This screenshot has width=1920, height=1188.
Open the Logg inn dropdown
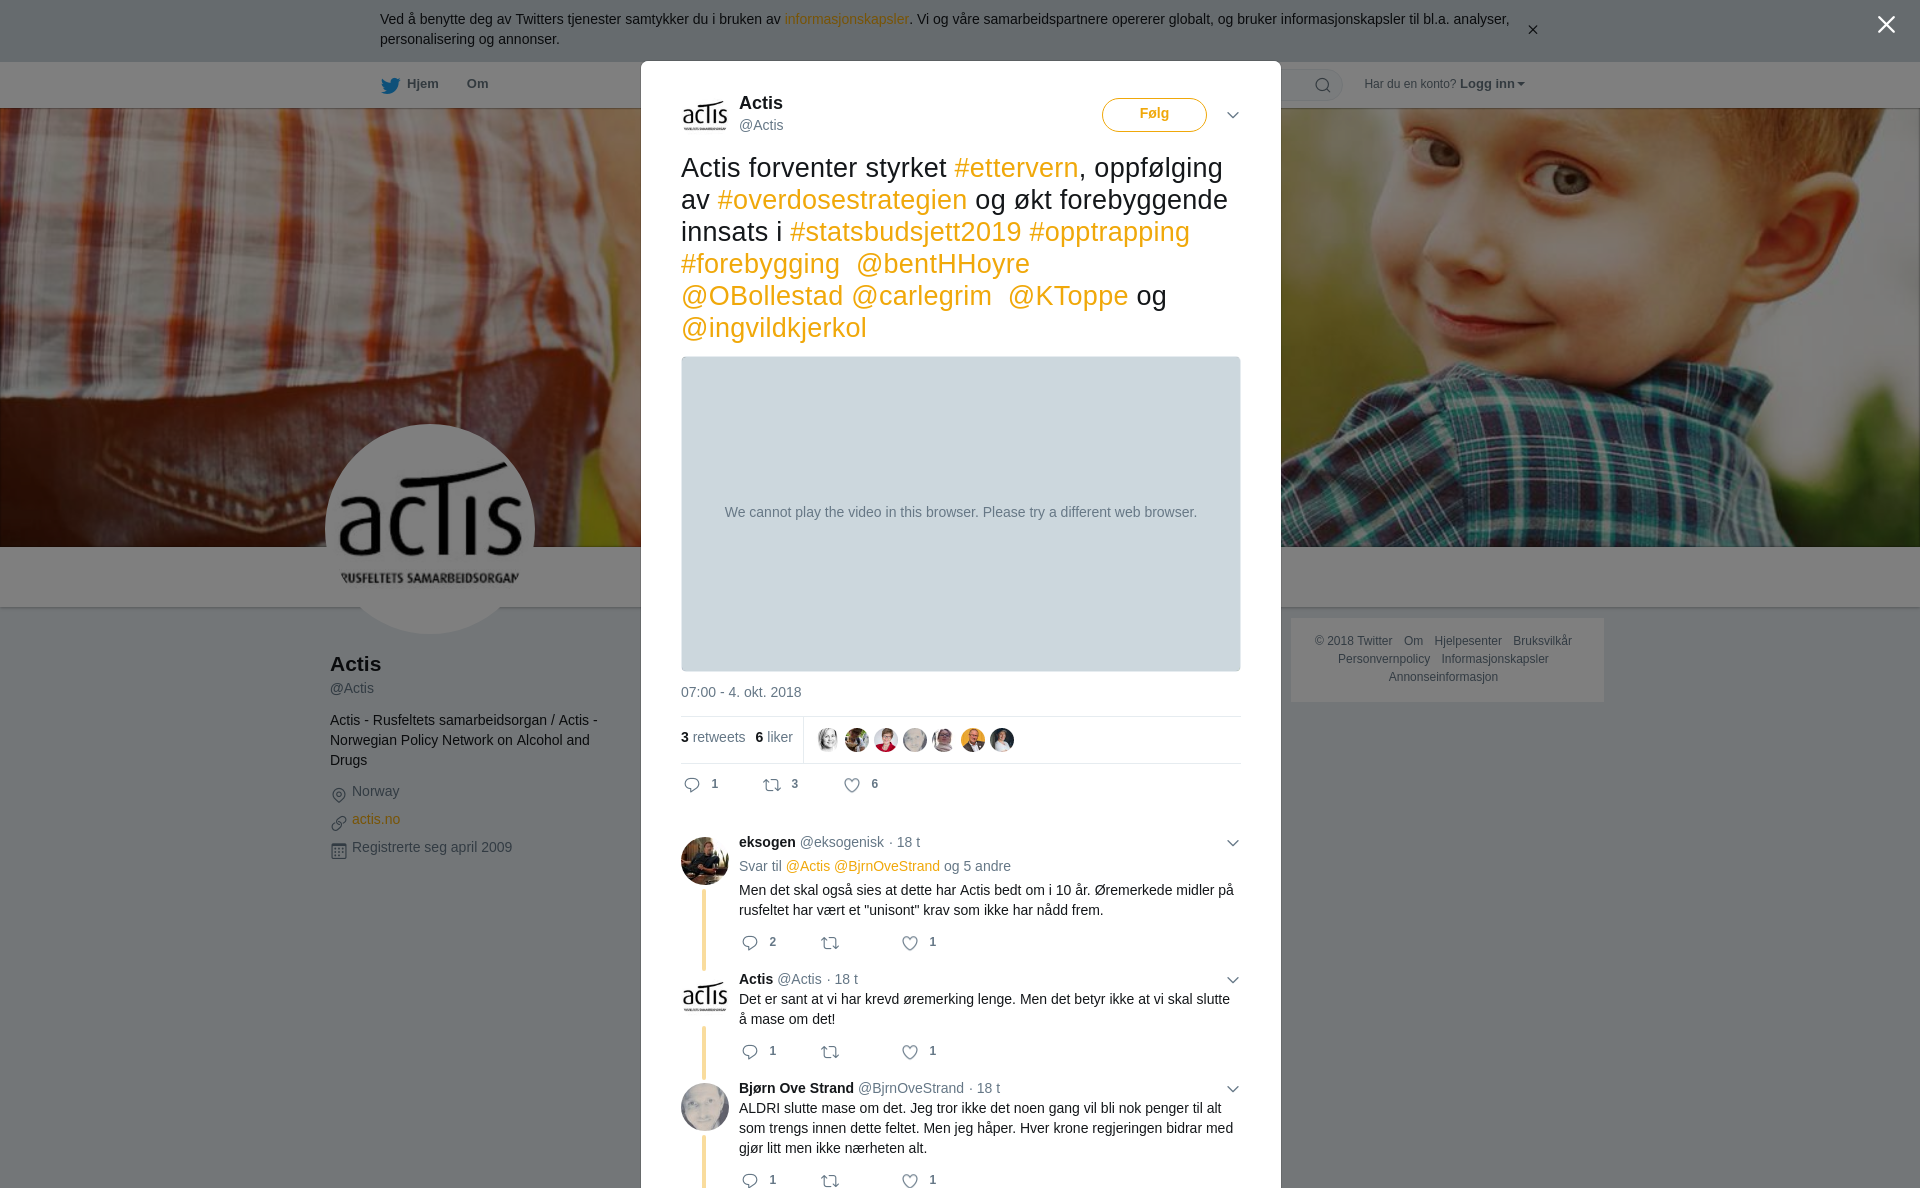coord(1492,84)
